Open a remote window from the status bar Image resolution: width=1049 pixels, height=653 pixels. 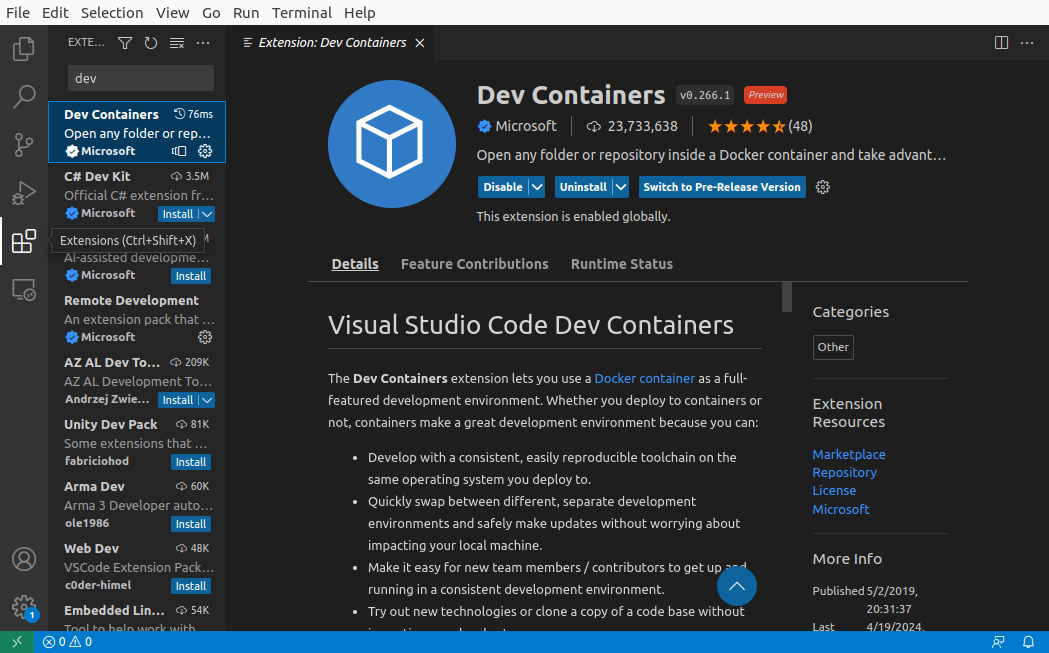click(x=16, y=642)
